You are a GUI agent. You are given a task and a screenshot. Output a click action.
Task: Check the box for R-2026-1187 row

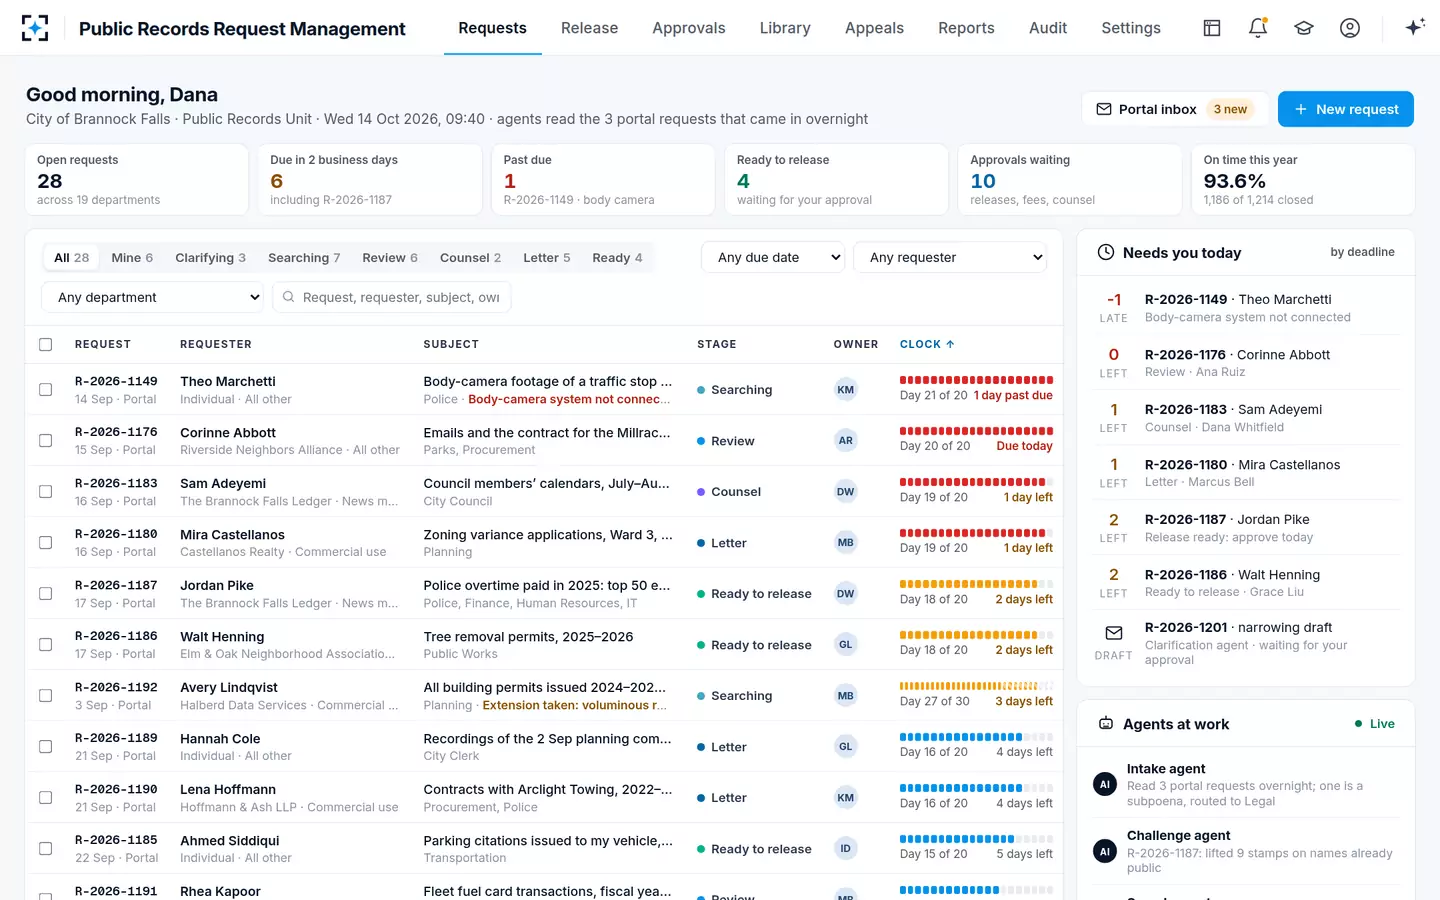pyautogui.click(x=45, y=594)
